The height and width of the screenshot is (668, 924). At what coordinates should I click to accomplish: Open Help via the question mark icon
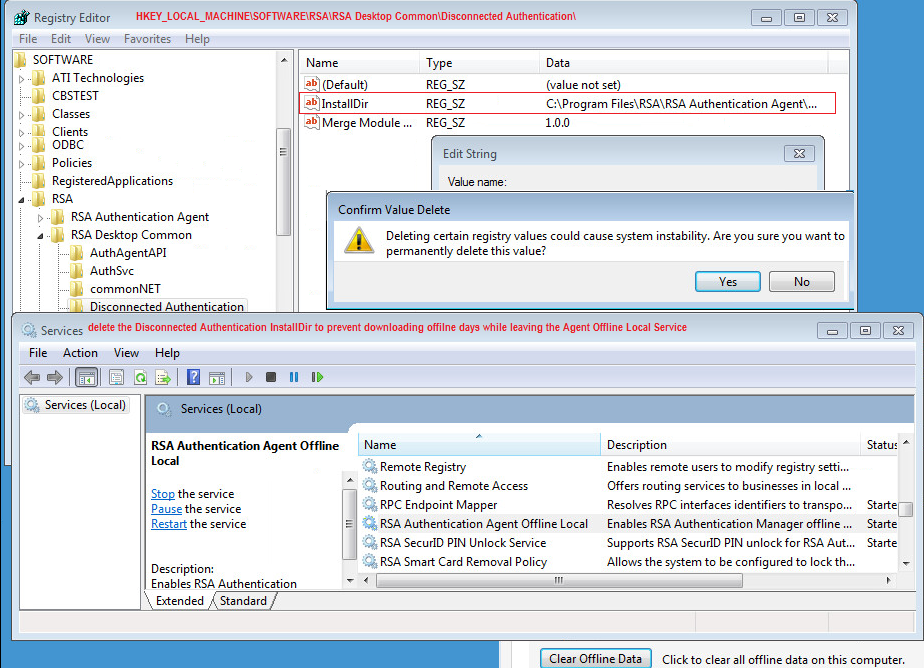tap(193, 377)
